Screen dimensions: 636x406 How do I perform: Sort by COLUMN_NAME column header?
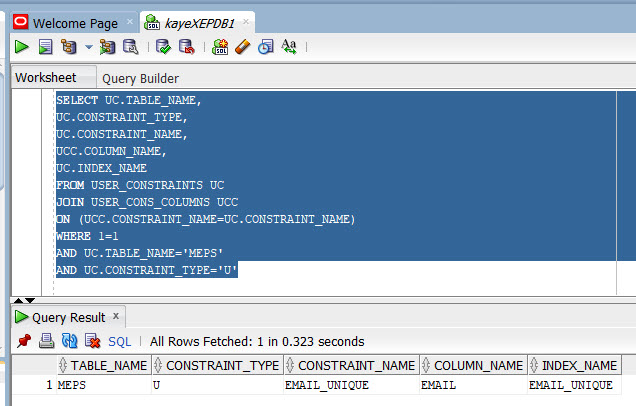click(x=473, y=365)
